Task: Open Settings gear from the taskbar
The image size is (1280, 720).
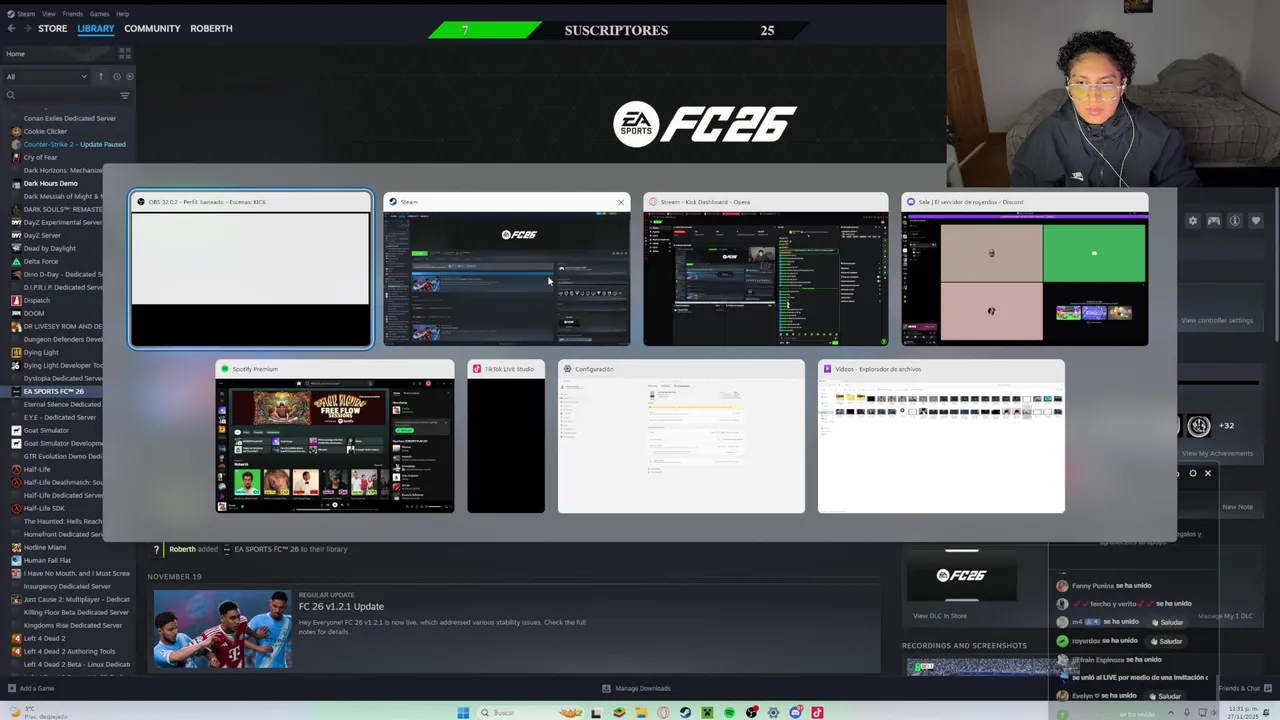Action: pyautogui.click(x=773, y=713)
